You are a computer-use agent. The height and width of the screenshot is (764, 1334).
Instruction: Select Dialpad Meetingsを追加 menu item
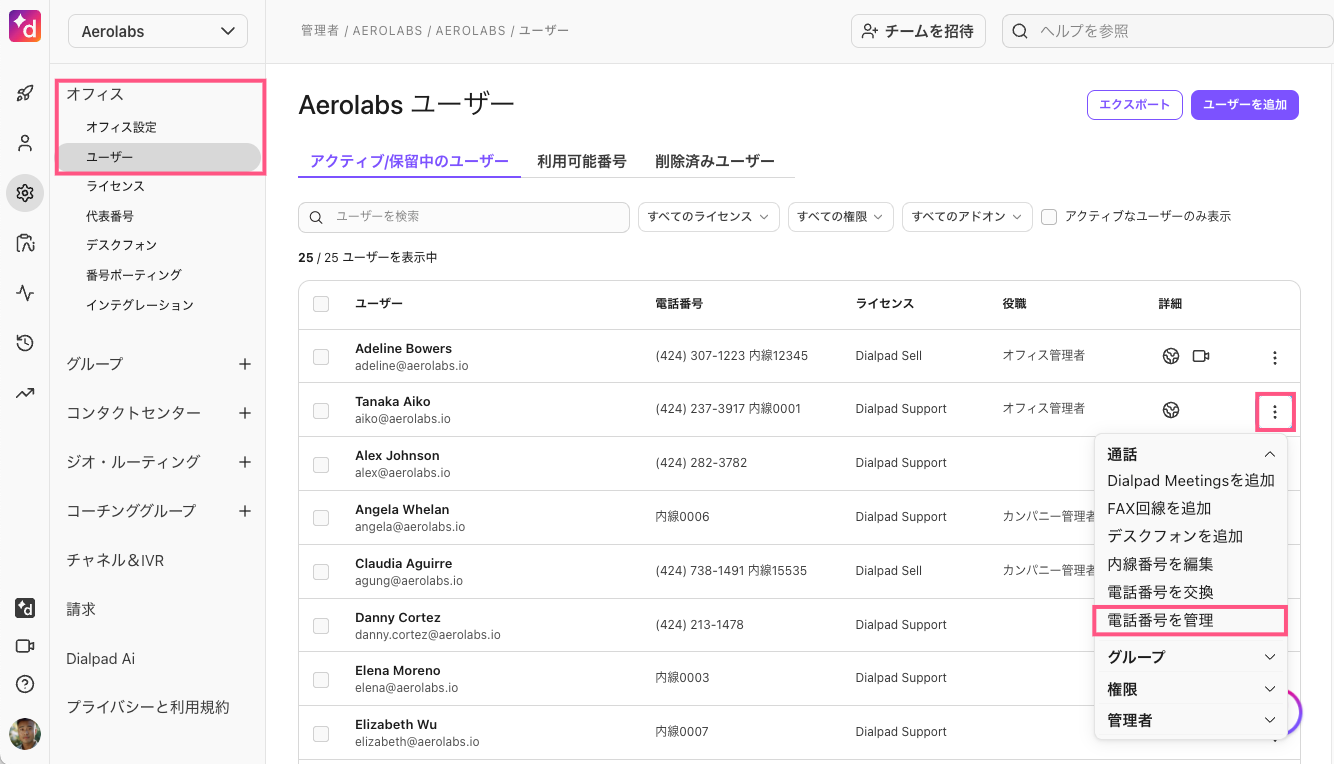pyautogui.click(x=1191, y=481)
